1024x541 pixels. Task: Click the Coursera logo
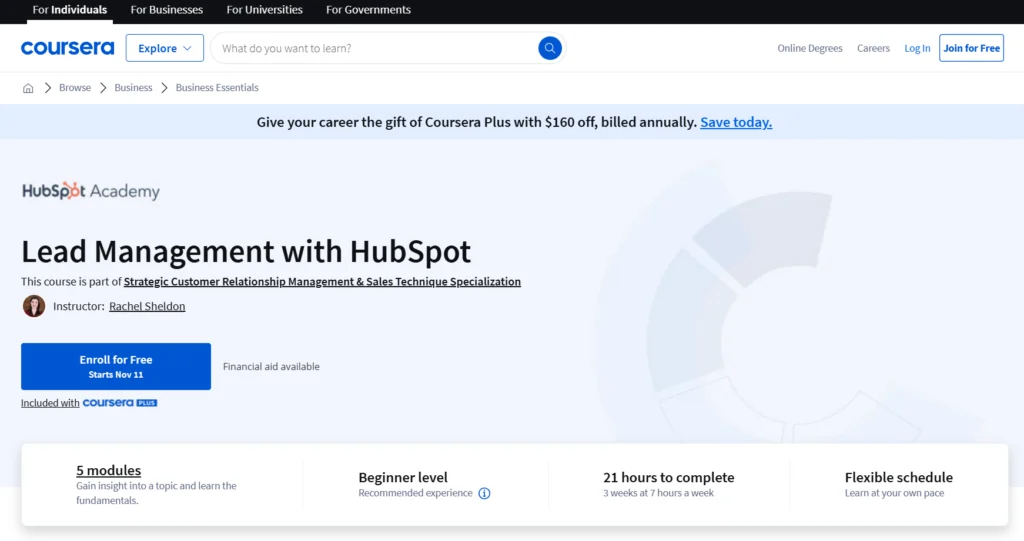67,48
